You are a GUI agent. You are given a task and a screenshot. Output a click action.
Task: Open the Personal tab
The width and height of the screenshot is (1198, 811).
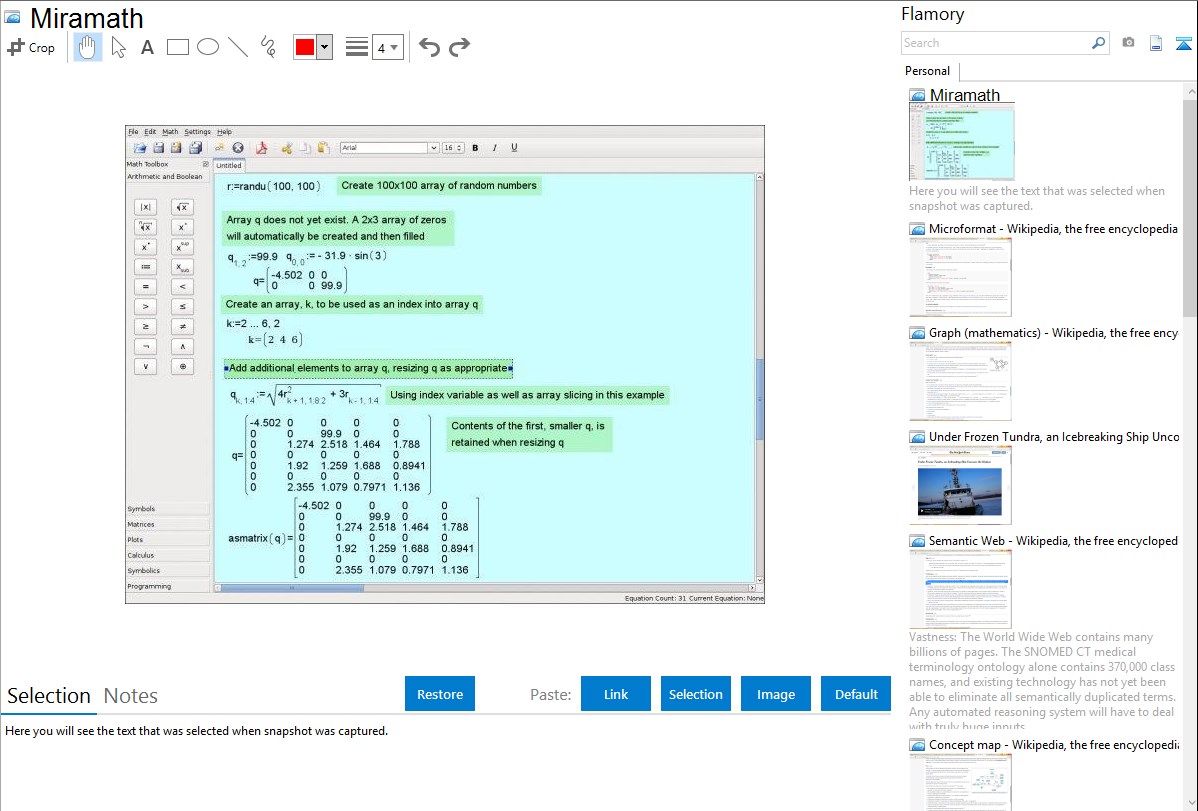[x=927, y=71]
